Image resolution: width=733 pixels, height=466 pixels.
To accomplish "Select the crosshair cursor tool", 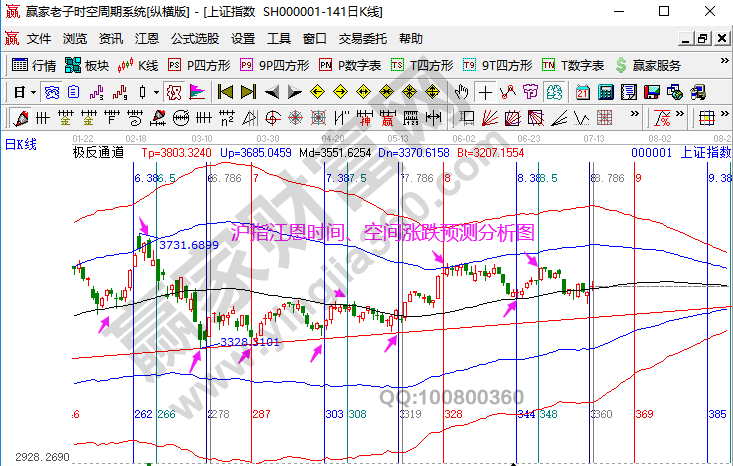I will click(x=485, y=92).
